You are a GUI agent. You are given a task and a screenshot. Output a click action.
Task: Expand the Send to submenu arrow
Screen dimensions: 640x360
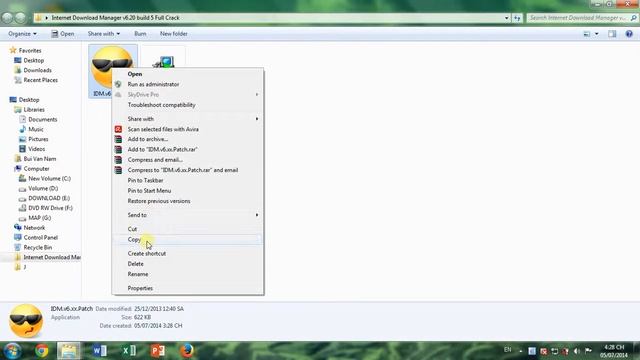pos(257,215)
